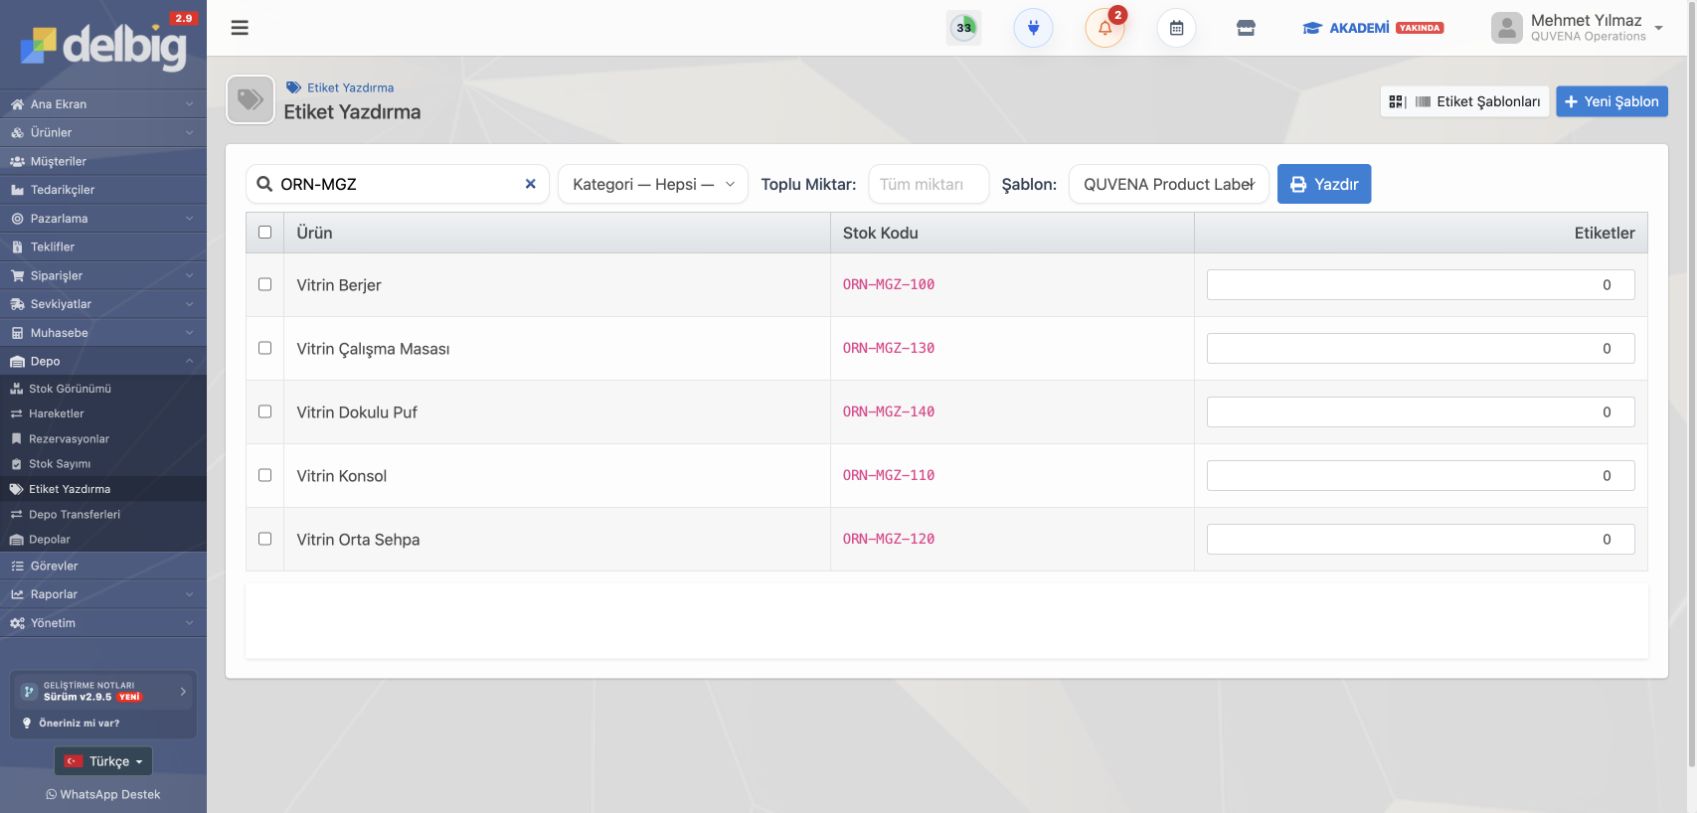Image resolution: width=1697 pixels, height=813 pixels.
Task: Click the Toplu Miktar input field
Action: point(928,184)
